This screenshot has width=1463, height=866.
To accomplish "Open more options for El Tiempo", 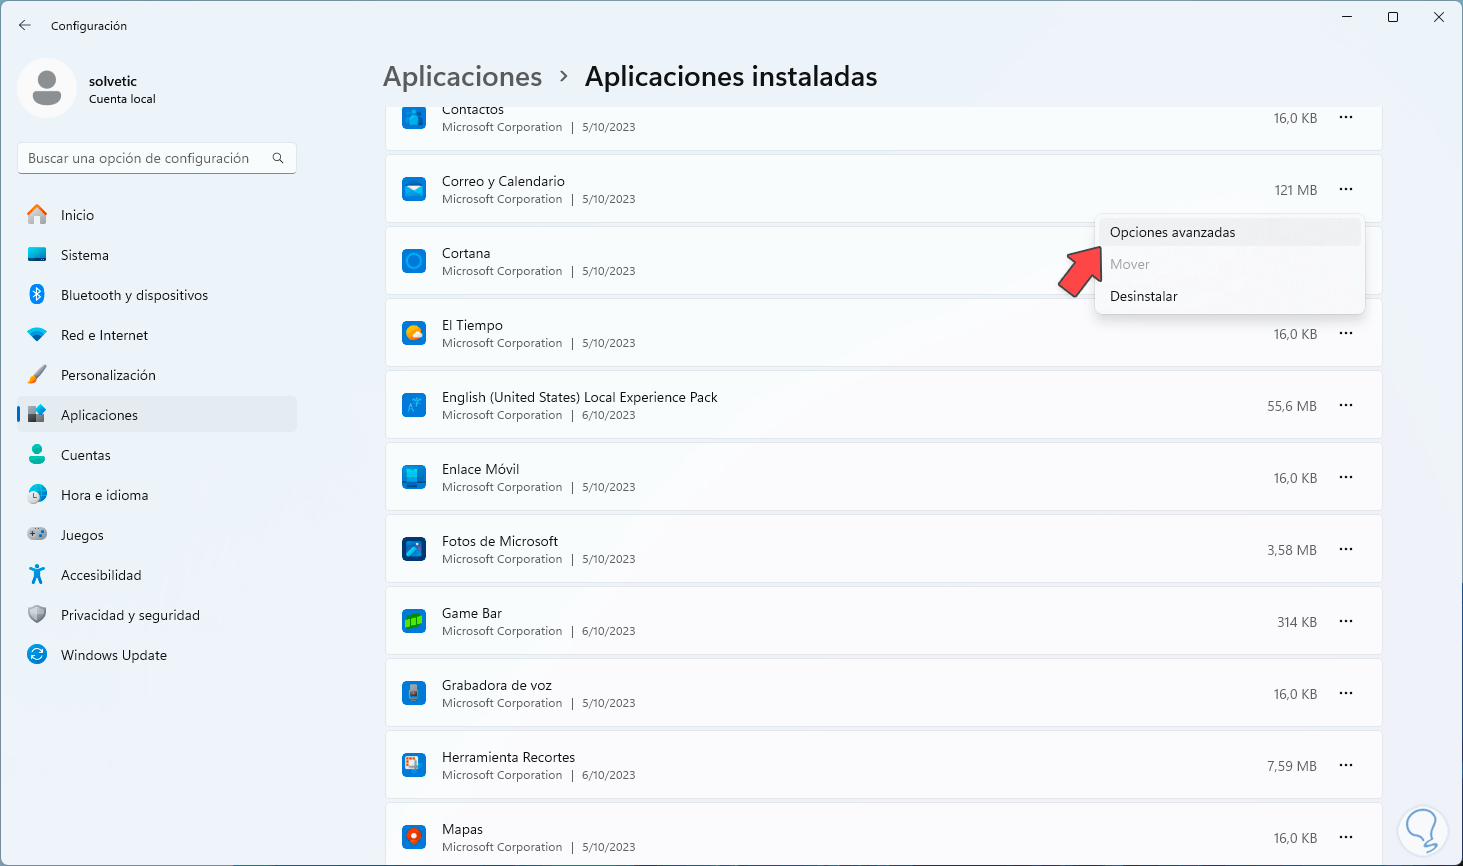I will (1346, 333).
